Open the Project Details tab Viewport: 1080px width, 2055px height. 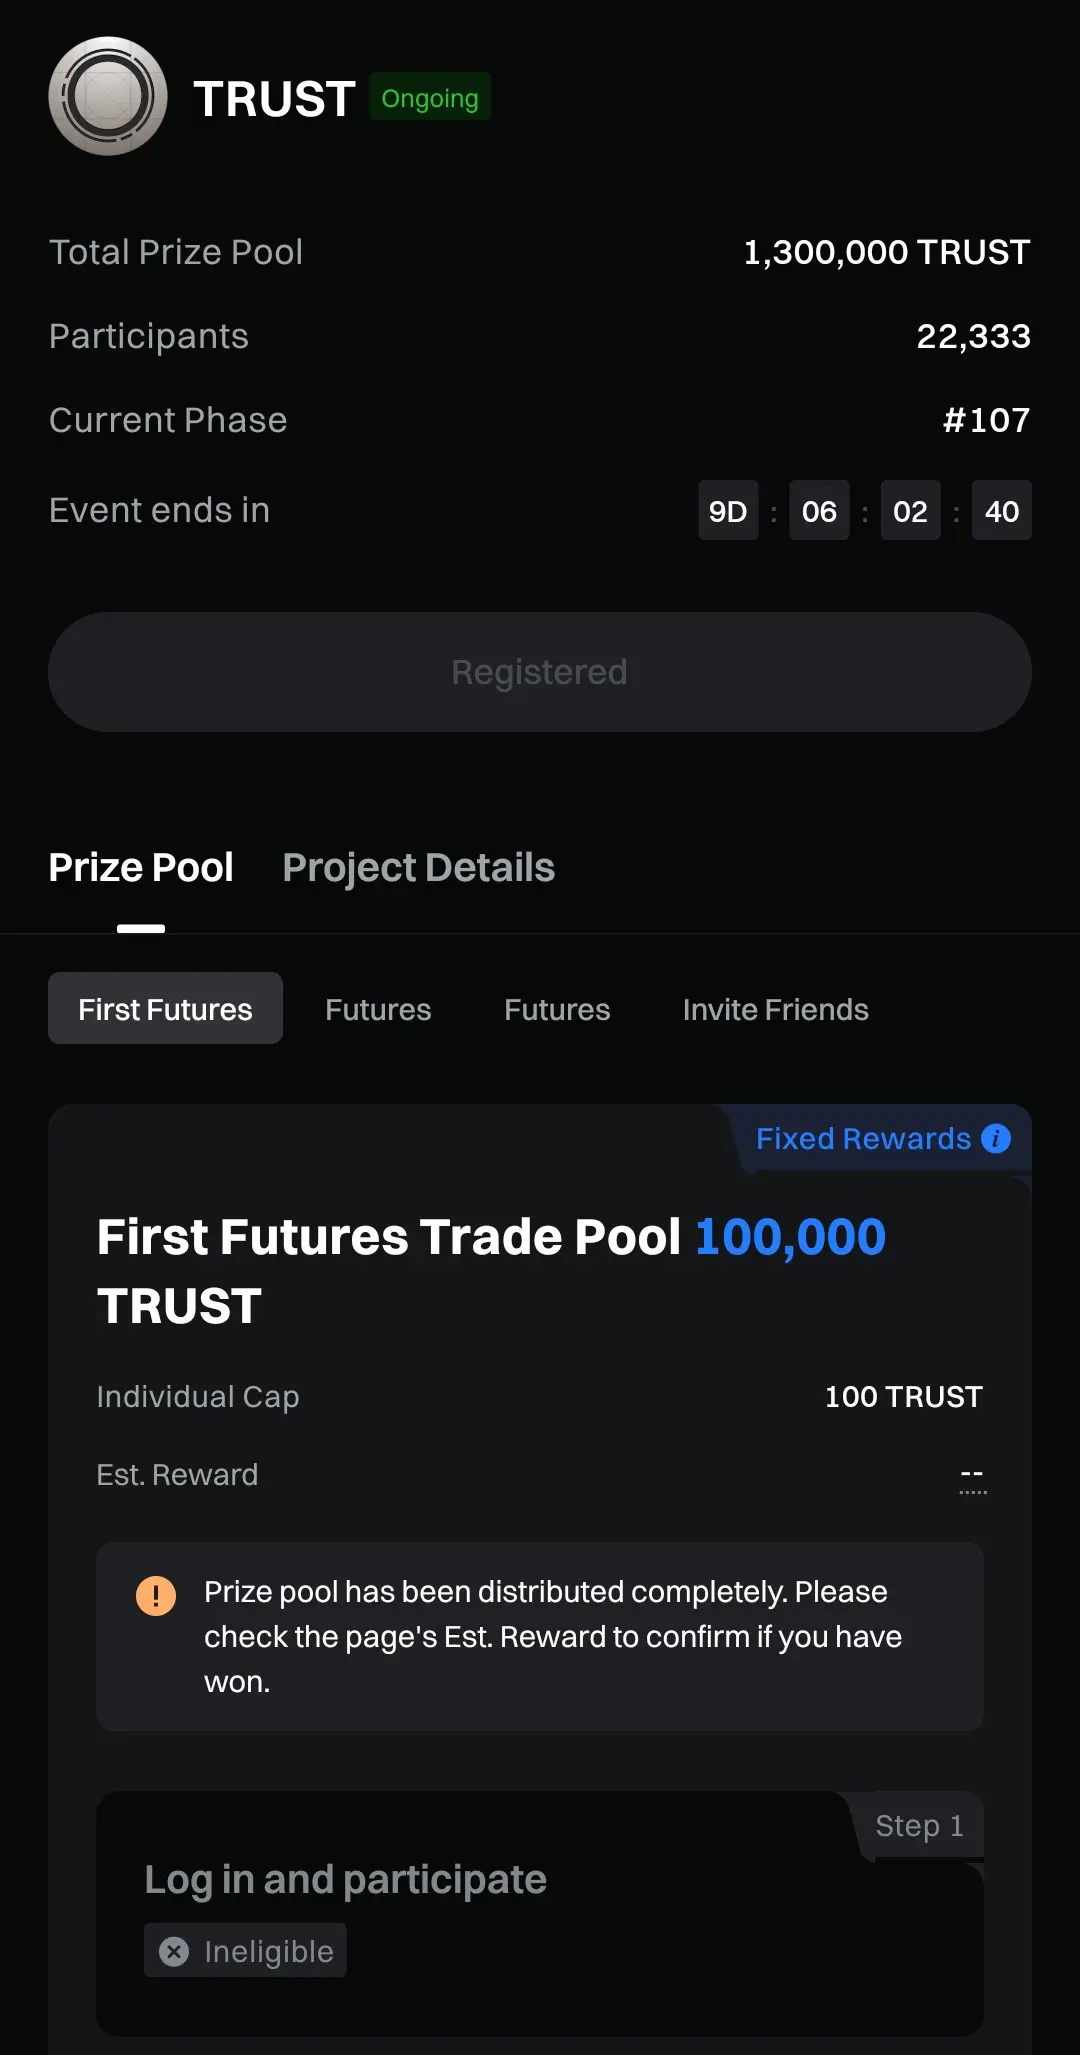tap(418, 868)
